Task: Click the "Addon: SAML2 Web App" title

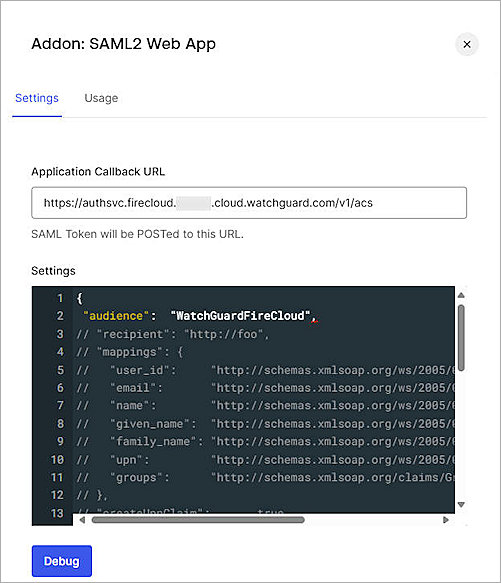Action: click(123, 44)
